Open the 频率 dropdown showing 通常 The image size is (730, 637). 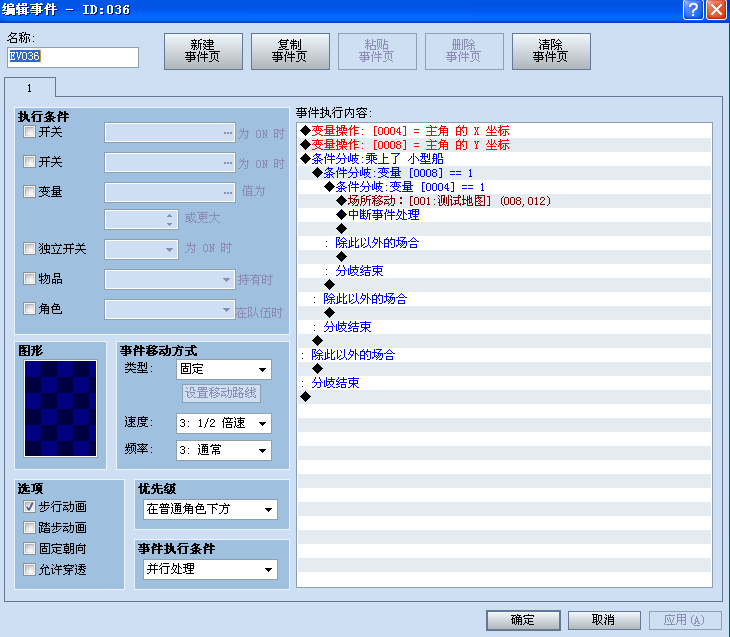point(224,450)
